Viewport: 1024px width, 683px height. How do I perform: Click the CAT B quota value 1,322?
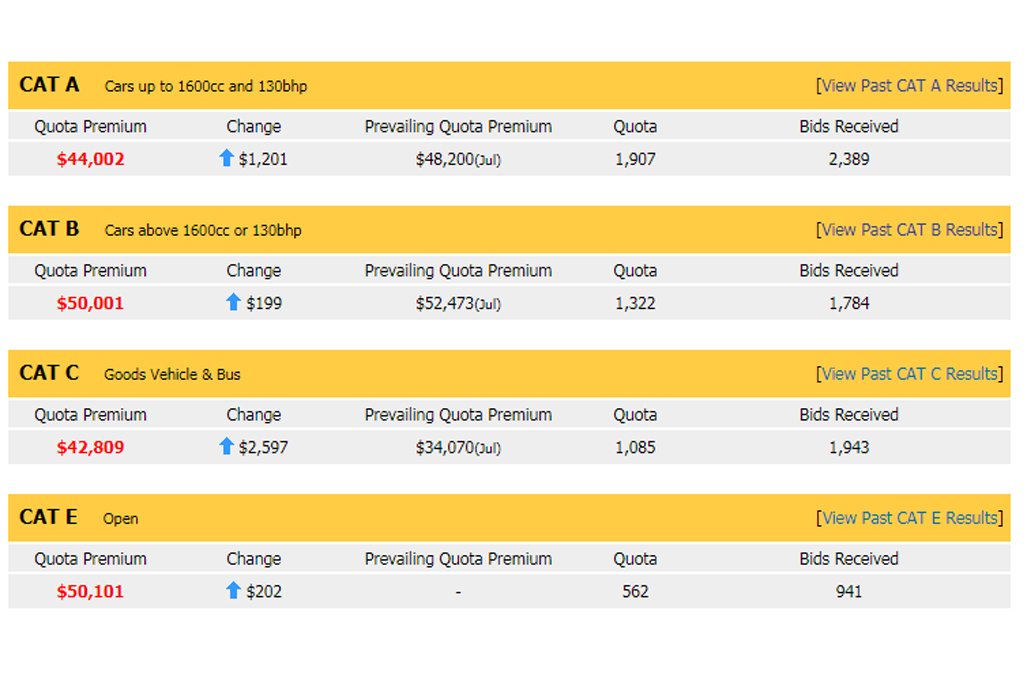pyautogui.click(x=635, y=304)
